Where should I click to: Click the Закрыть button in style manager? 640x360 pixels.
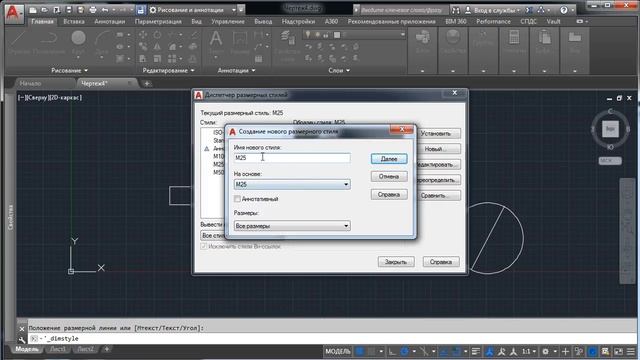coord(396,262)
